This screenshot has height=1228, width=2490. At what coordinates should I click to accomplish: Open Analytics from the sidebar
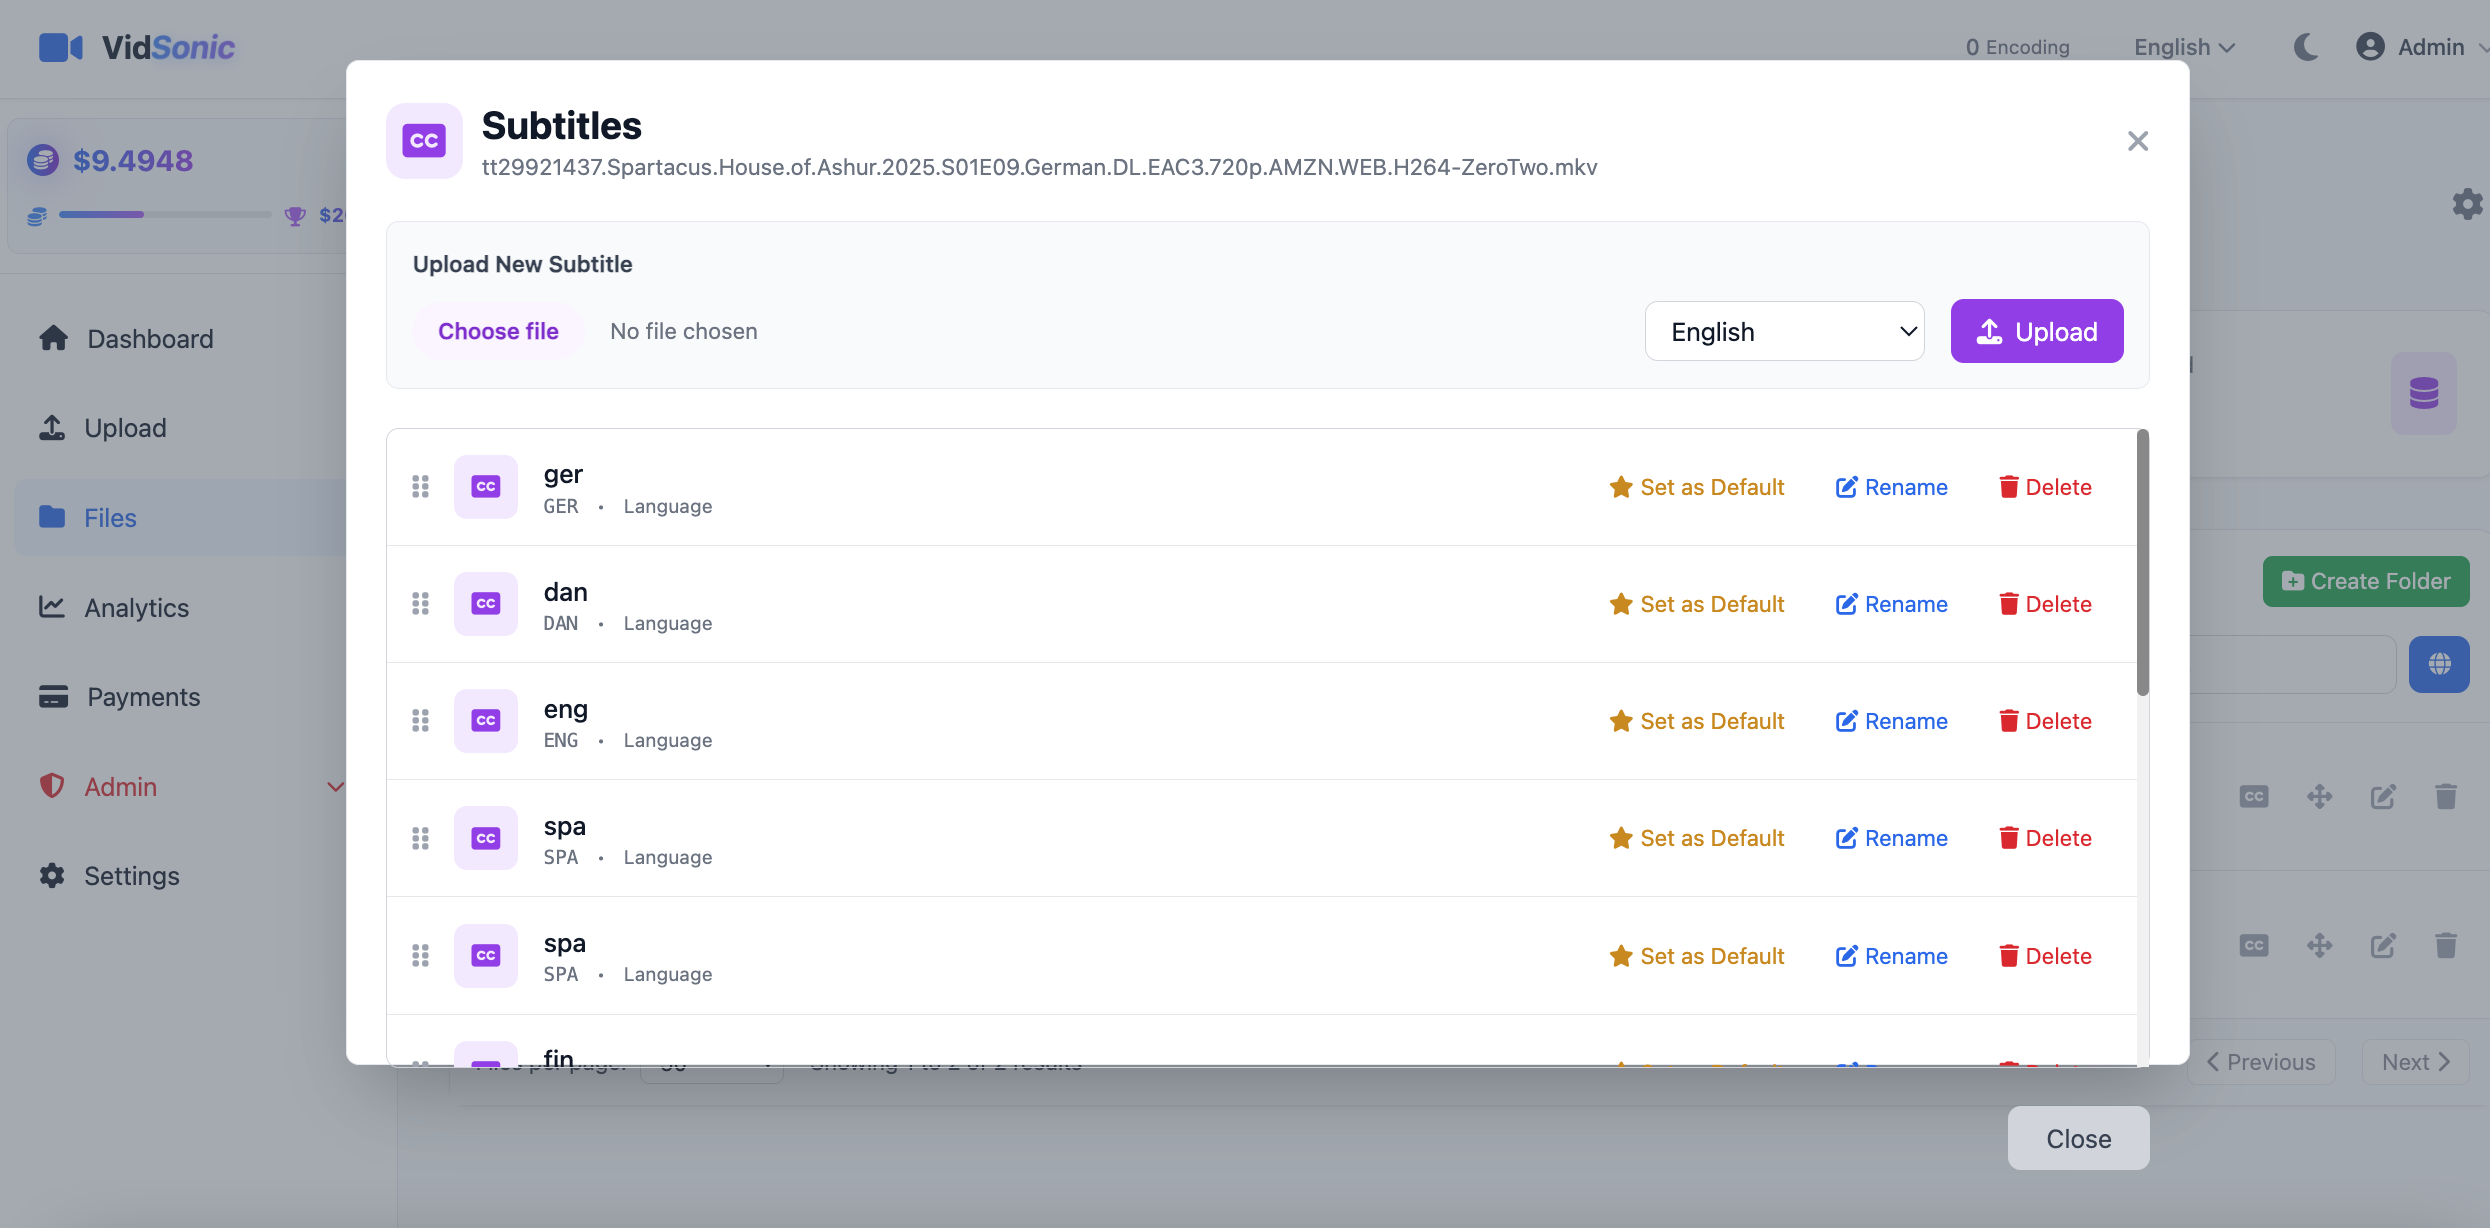point(136,608)
